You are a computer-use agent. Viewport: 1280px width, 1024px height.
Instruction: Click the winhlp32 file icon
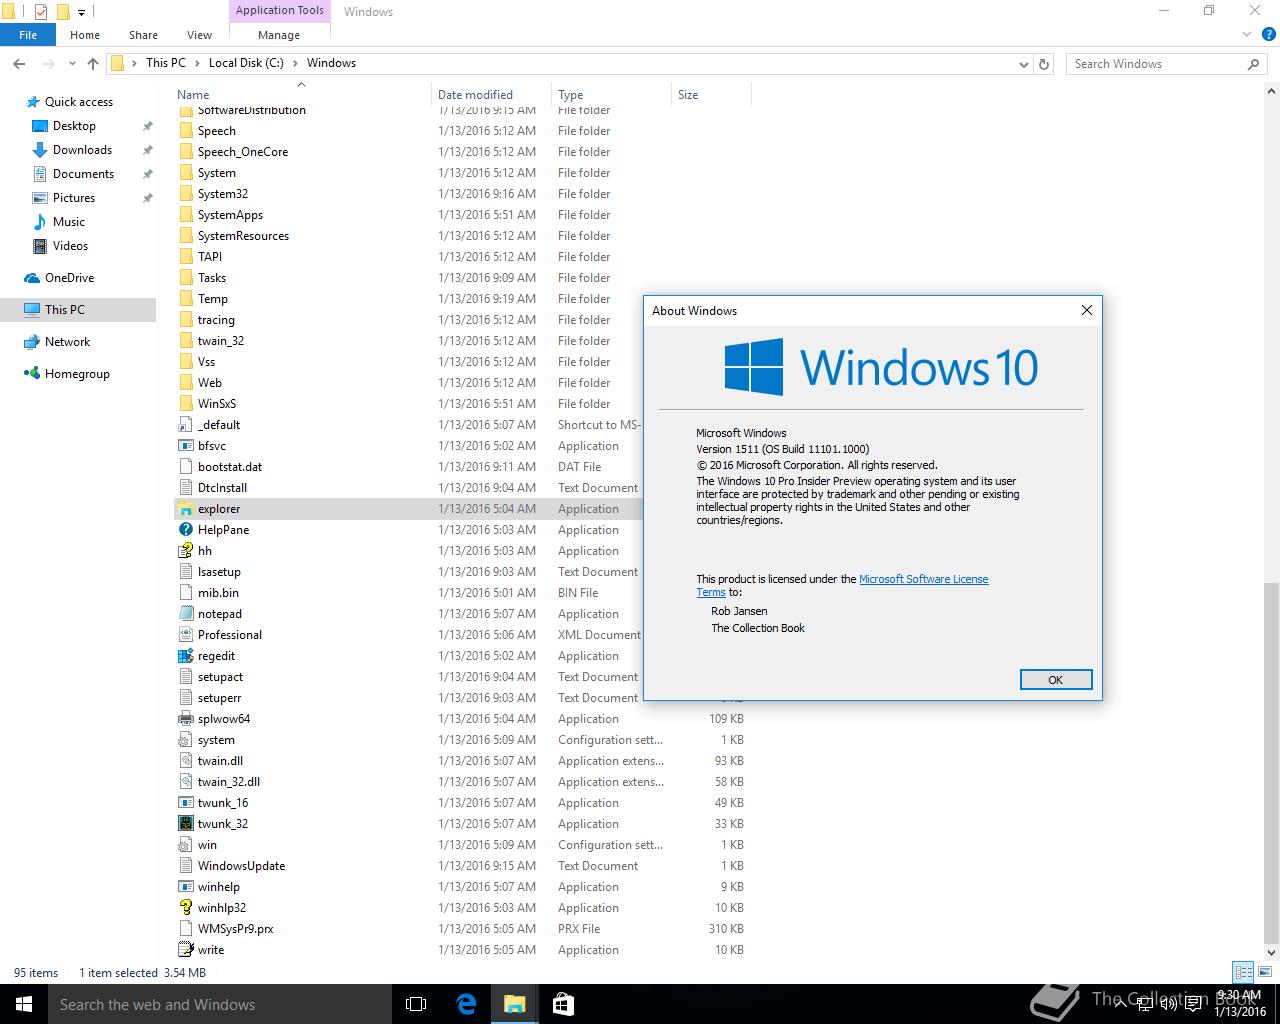(185, 908)
